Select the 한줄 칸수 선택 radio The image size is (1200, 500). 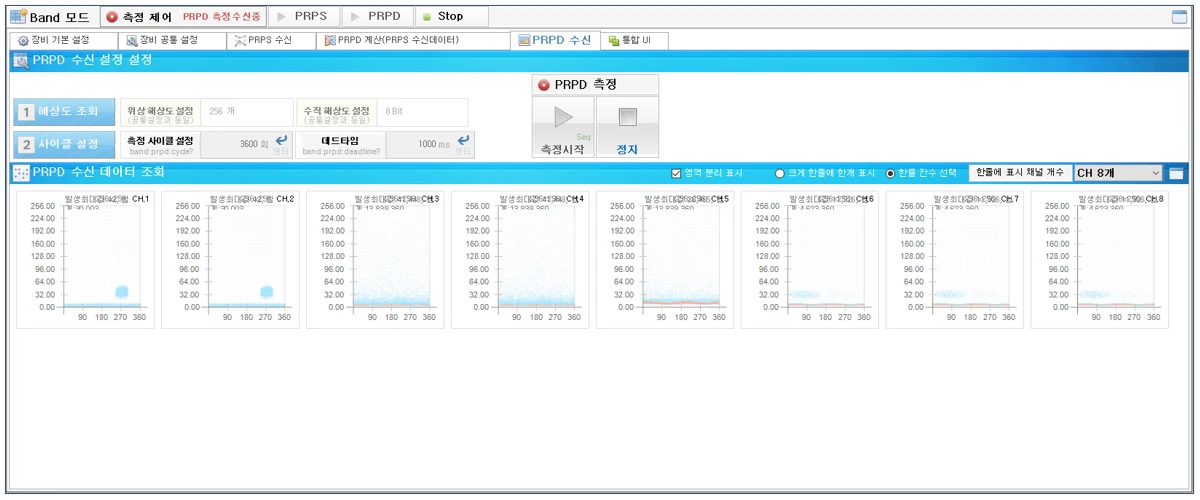891,173
